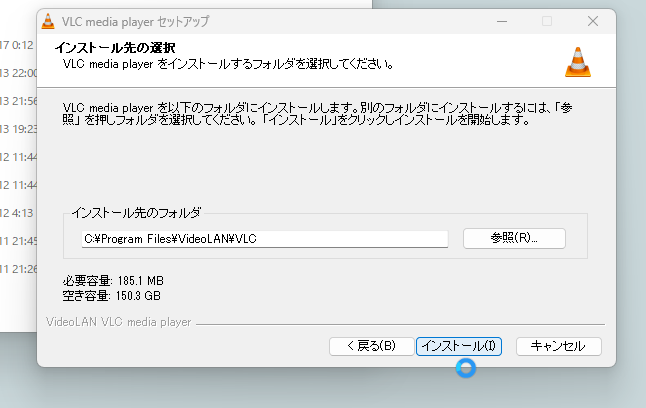Click the 空き容量: 150.3 GB text

(112, 296)
